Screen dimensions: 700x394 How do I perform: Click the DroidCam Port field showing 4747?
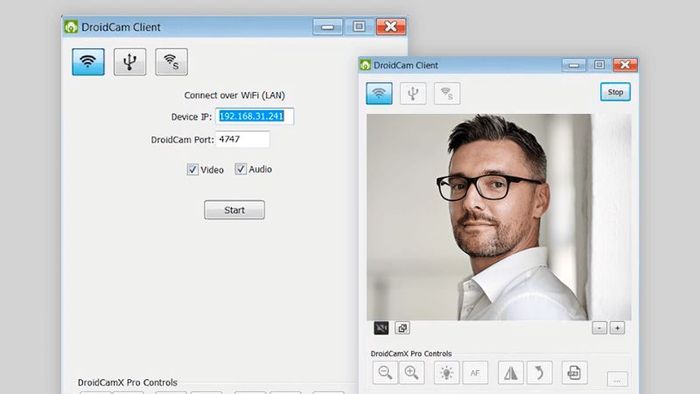pyautogui.click(x=242, y=139)
